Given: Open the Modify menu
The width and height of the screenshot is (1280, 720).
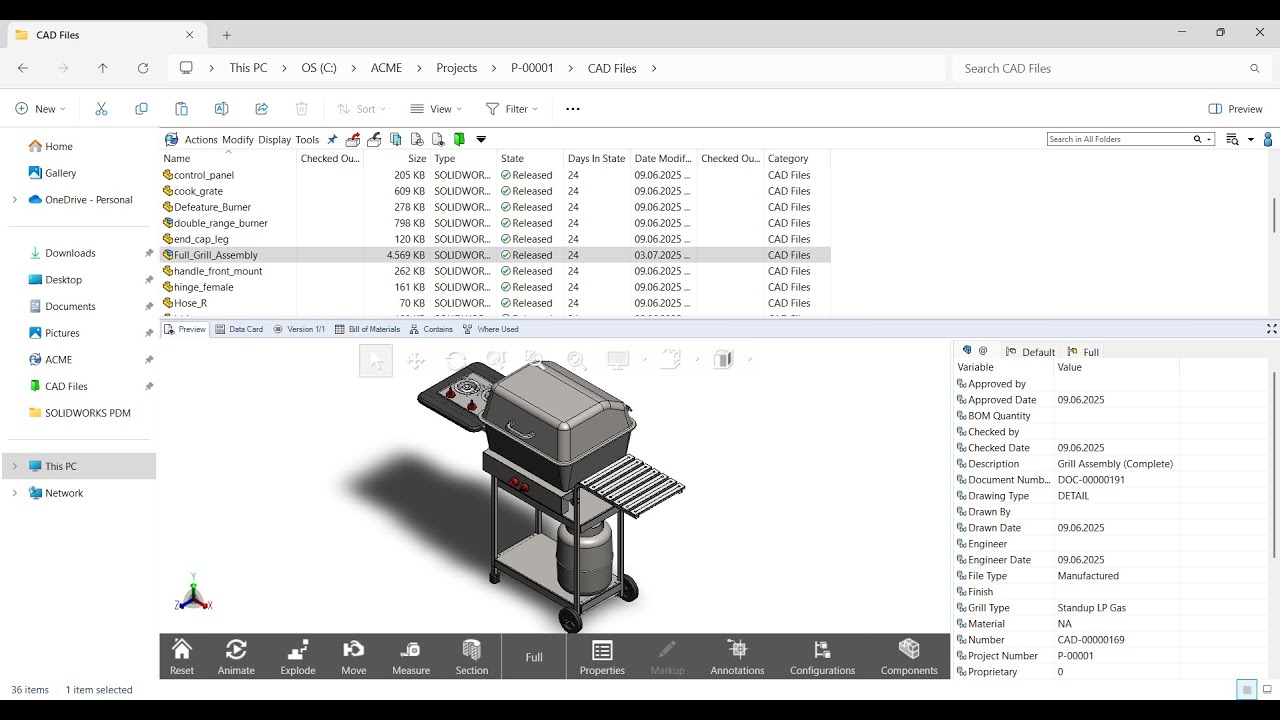Looking at the screenshot, I should click(x=238, y=140).
